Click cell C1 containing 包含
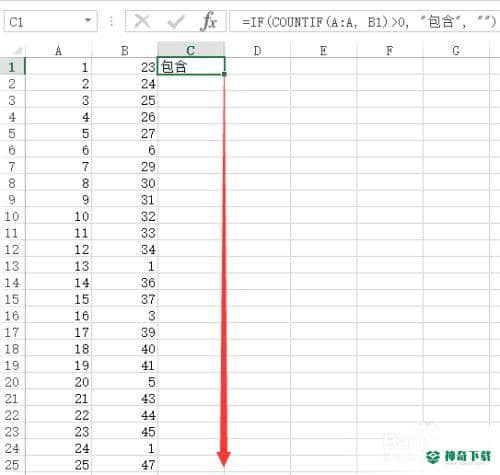Image resolution: width=500 pixels, height=475 pixels. coord(191,66)
